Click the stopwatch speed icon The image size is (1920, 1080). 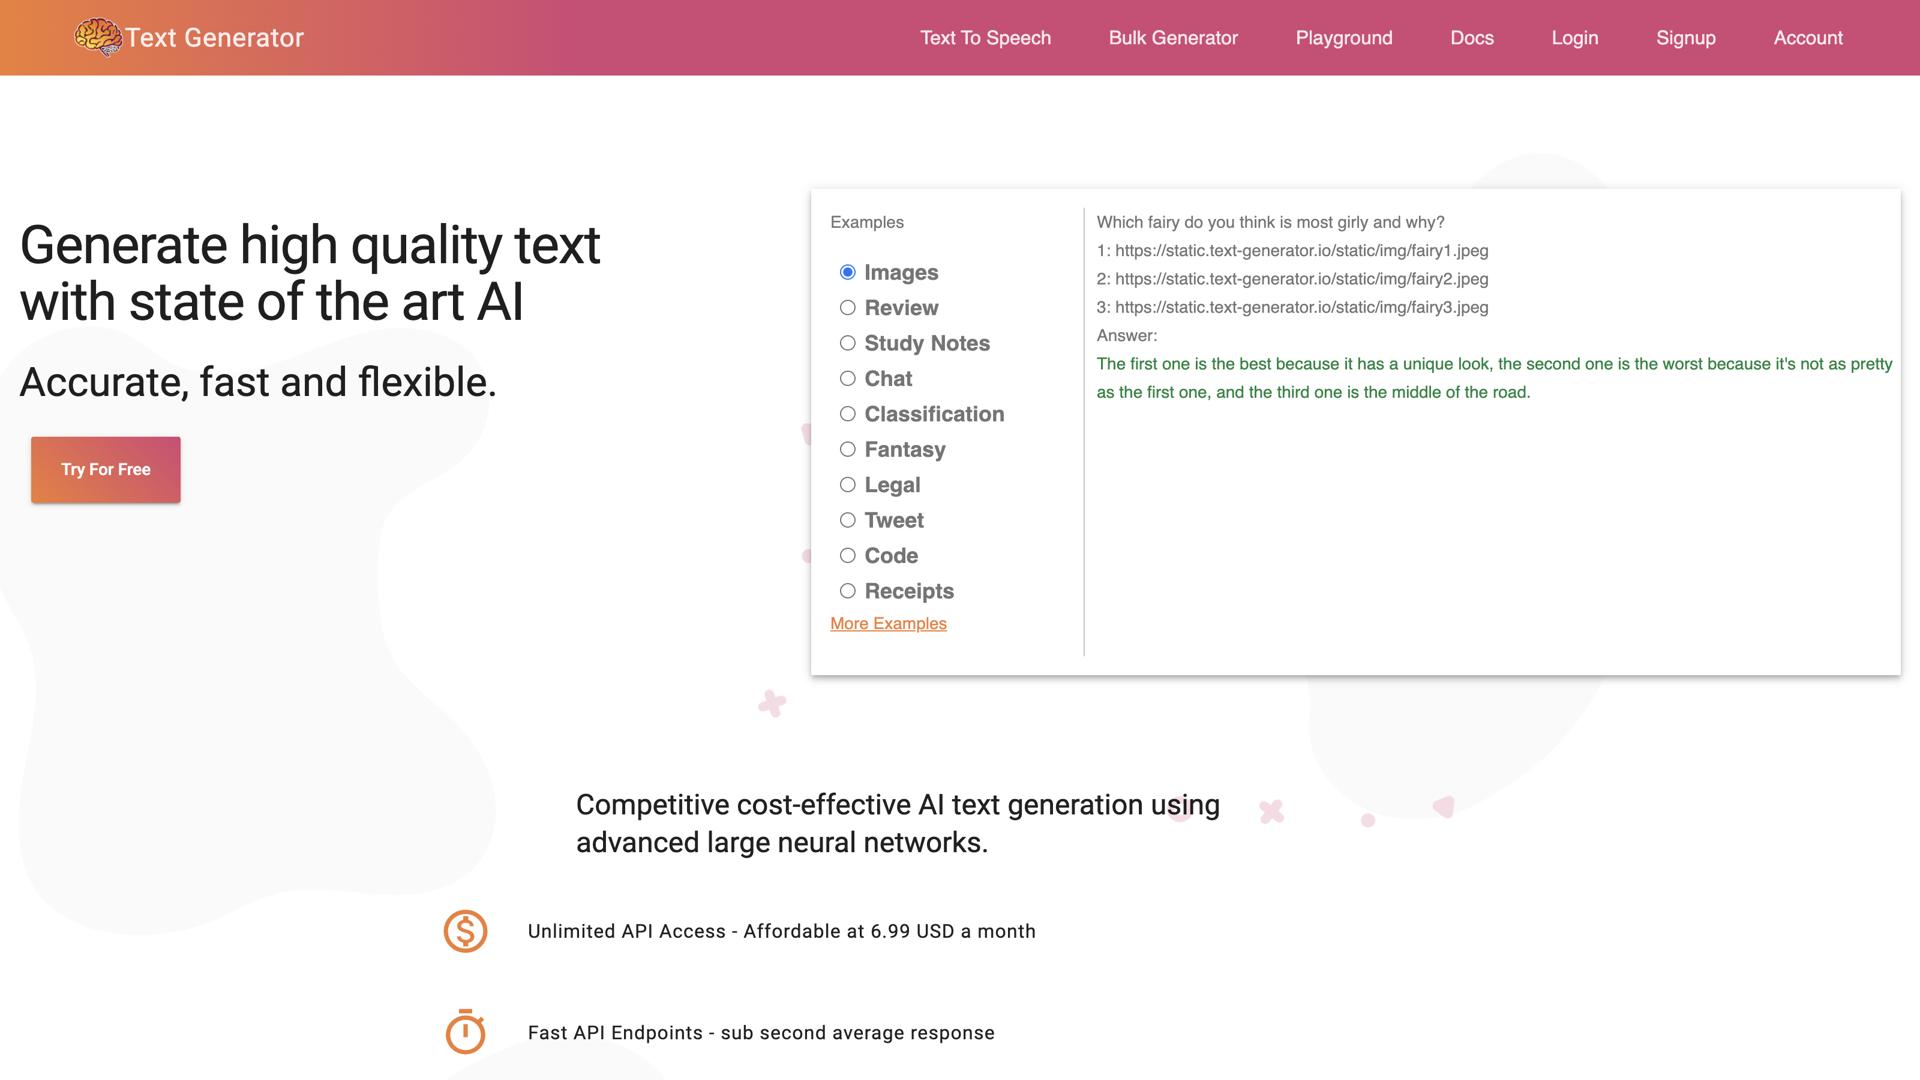[x=464, y=1032]
